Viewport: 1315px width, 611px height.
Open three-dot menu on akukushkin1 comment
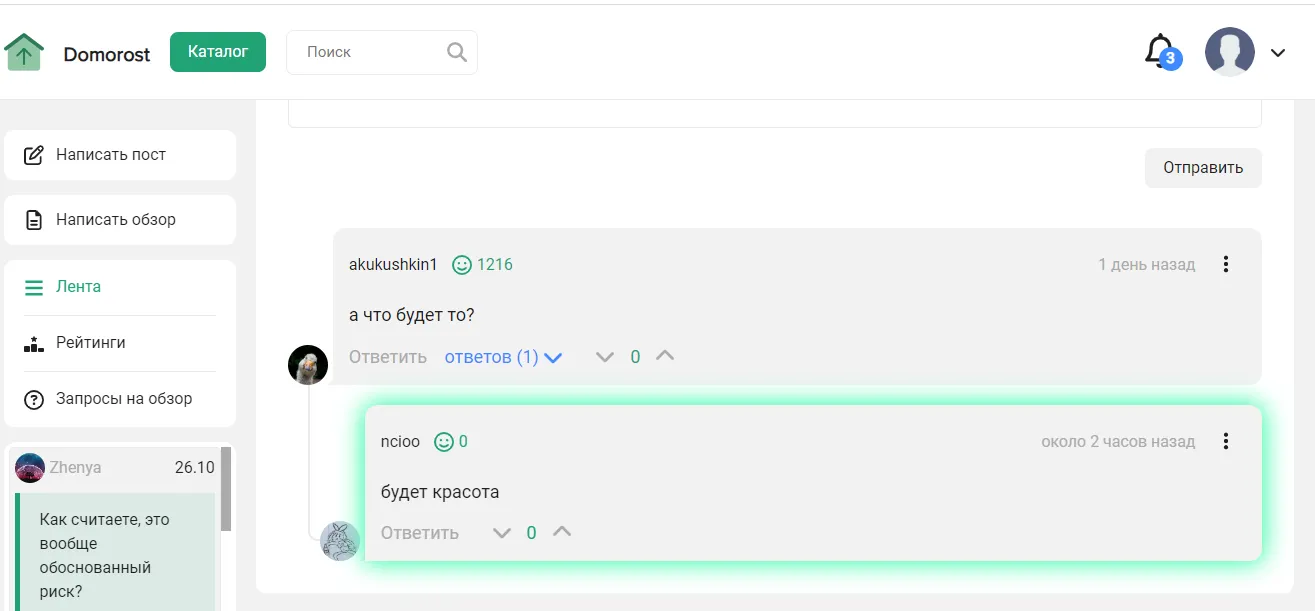point(1226,265)
